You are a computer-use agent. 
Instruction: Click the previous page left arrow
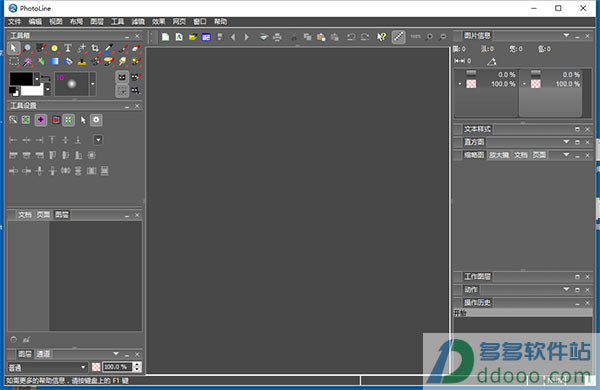coord(233,37)
